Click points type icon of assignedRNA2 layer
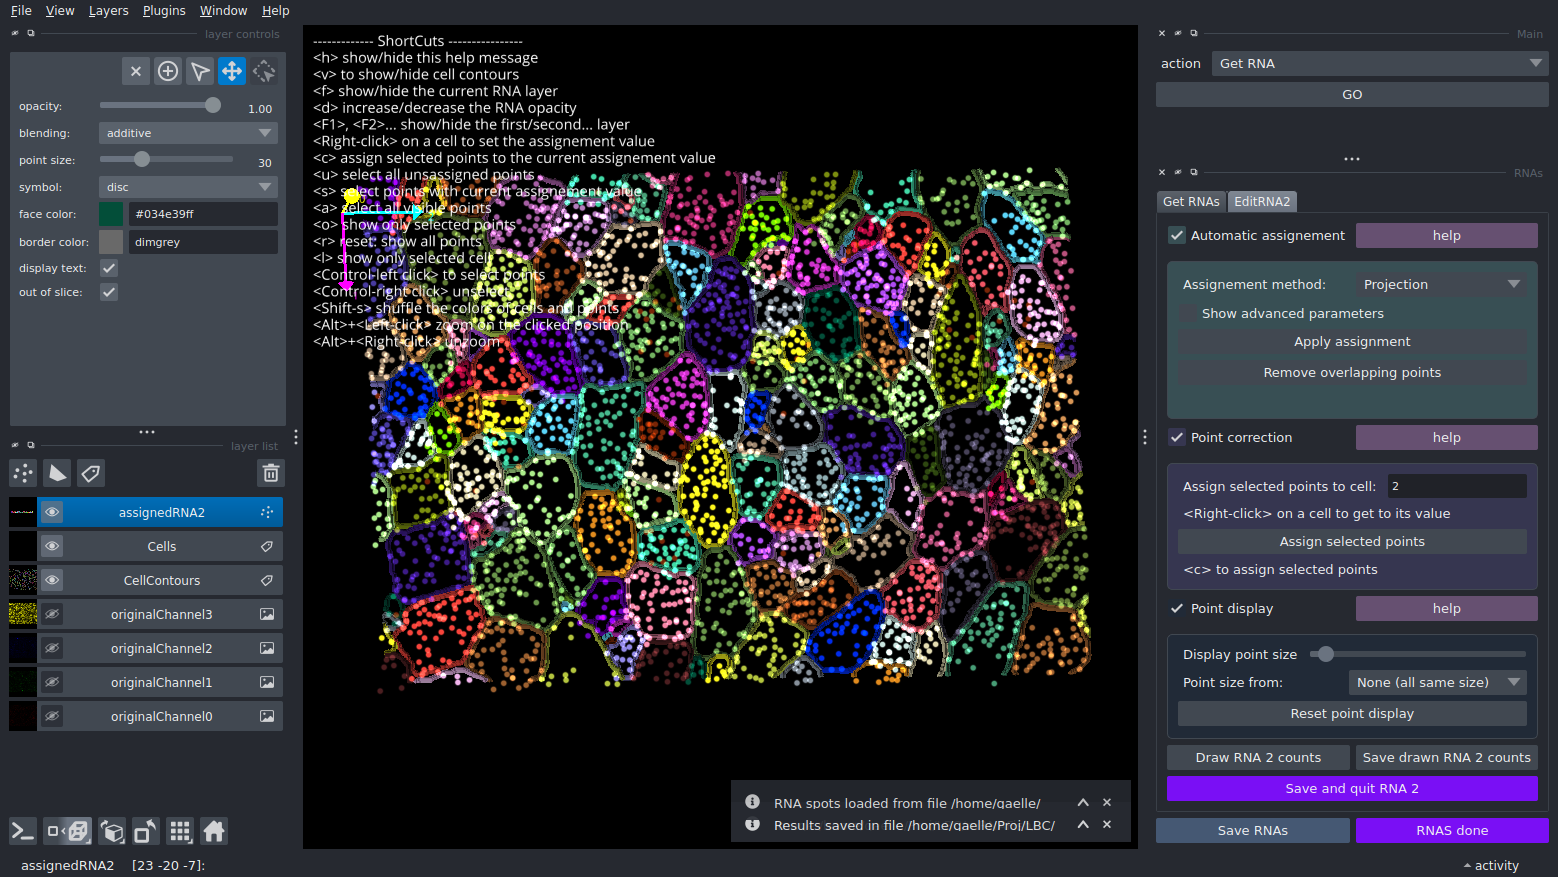The width and height of the screenshot is (1558, 877). point(267,512)
